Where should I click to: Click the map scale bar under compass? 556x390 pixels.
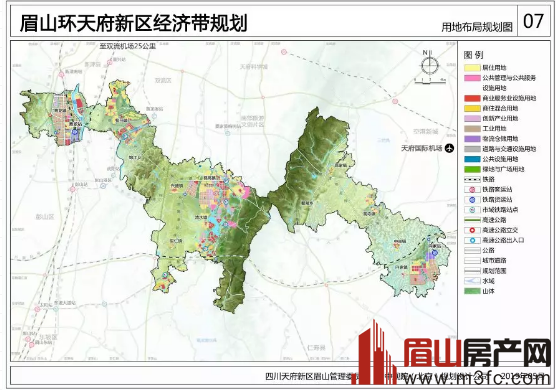(430, 81)
